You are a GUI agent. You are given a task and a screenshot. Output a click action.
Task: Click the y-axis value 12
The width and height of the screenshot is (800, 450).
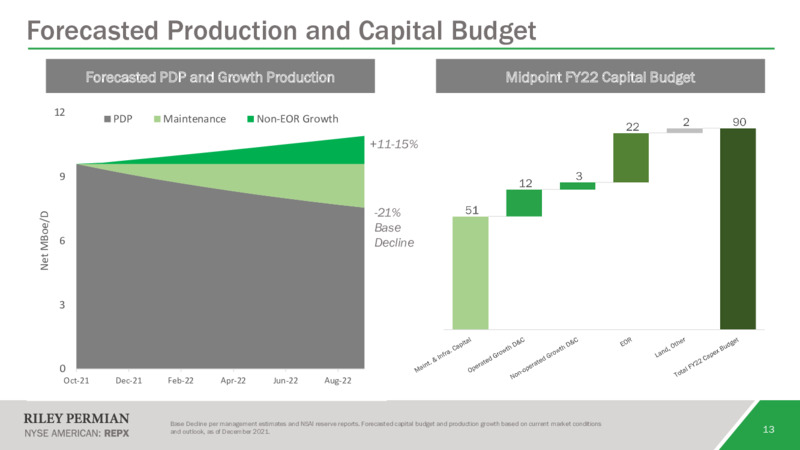pyautogui.click(x=60, y=112)
